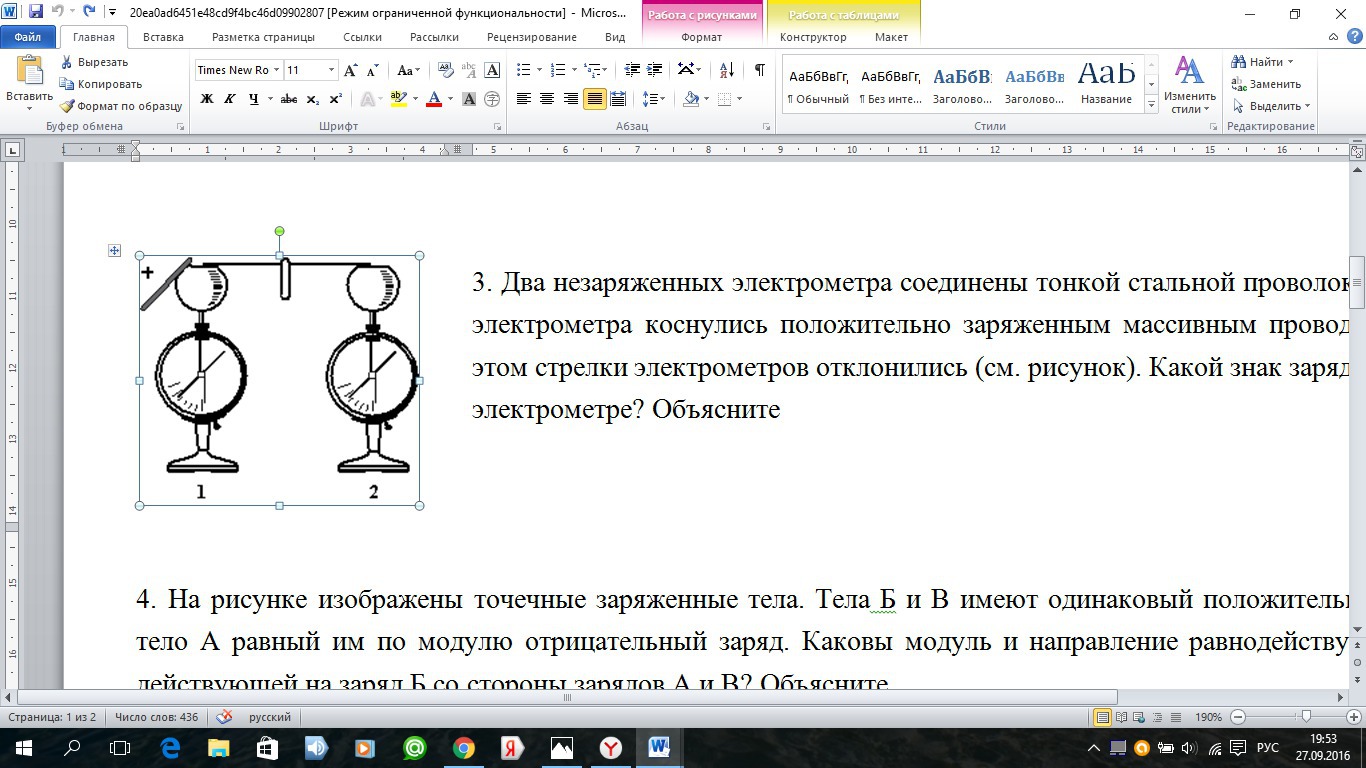Image resolution: width=1366 pixels, height=768 pixels.
Task: Increase the paragraph indent
Action: 655,70
